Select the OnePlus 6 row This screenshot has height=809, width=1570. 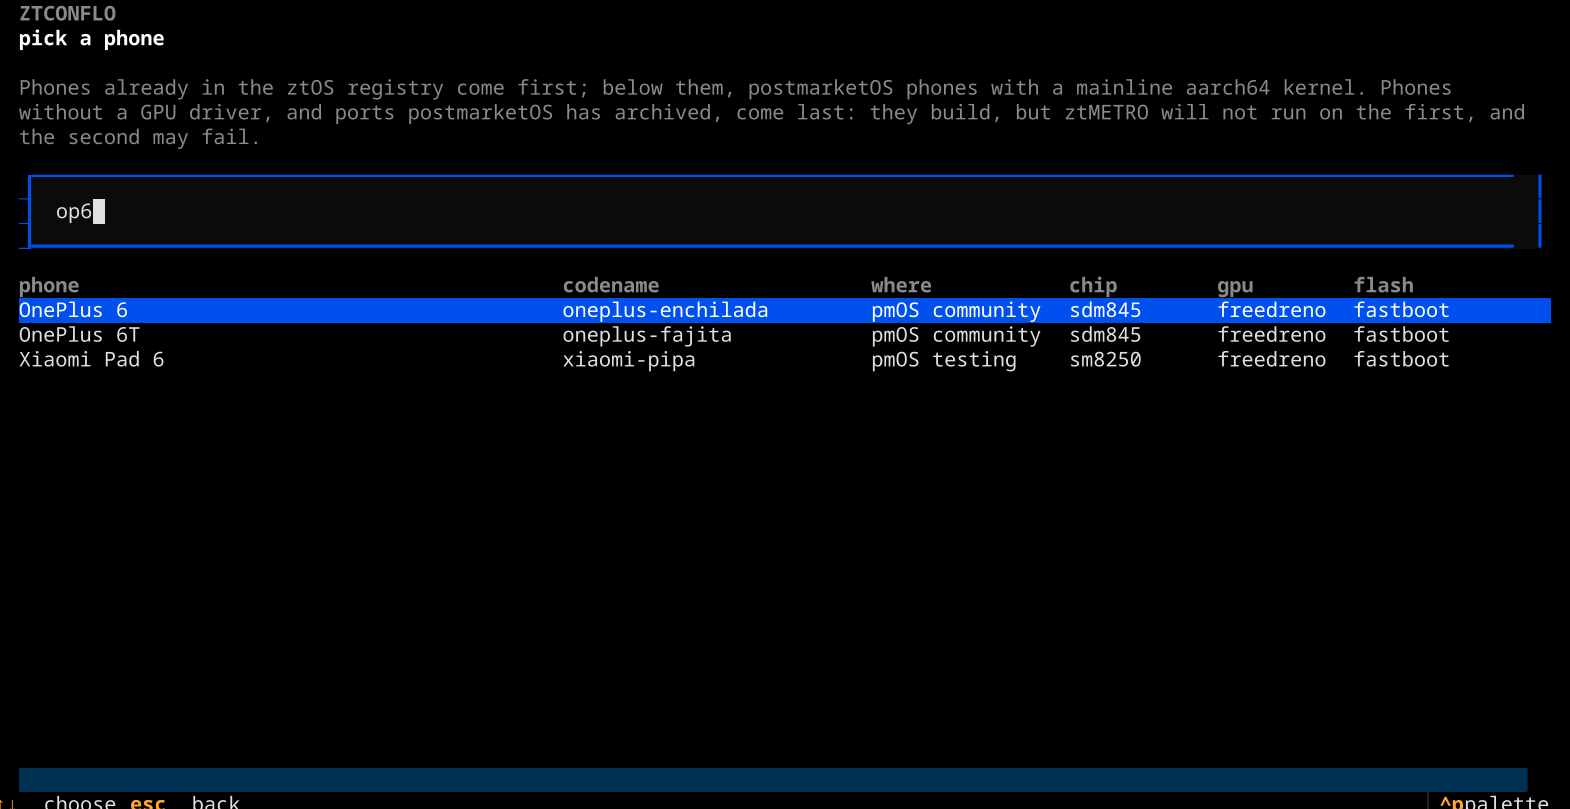coord(785,310)
